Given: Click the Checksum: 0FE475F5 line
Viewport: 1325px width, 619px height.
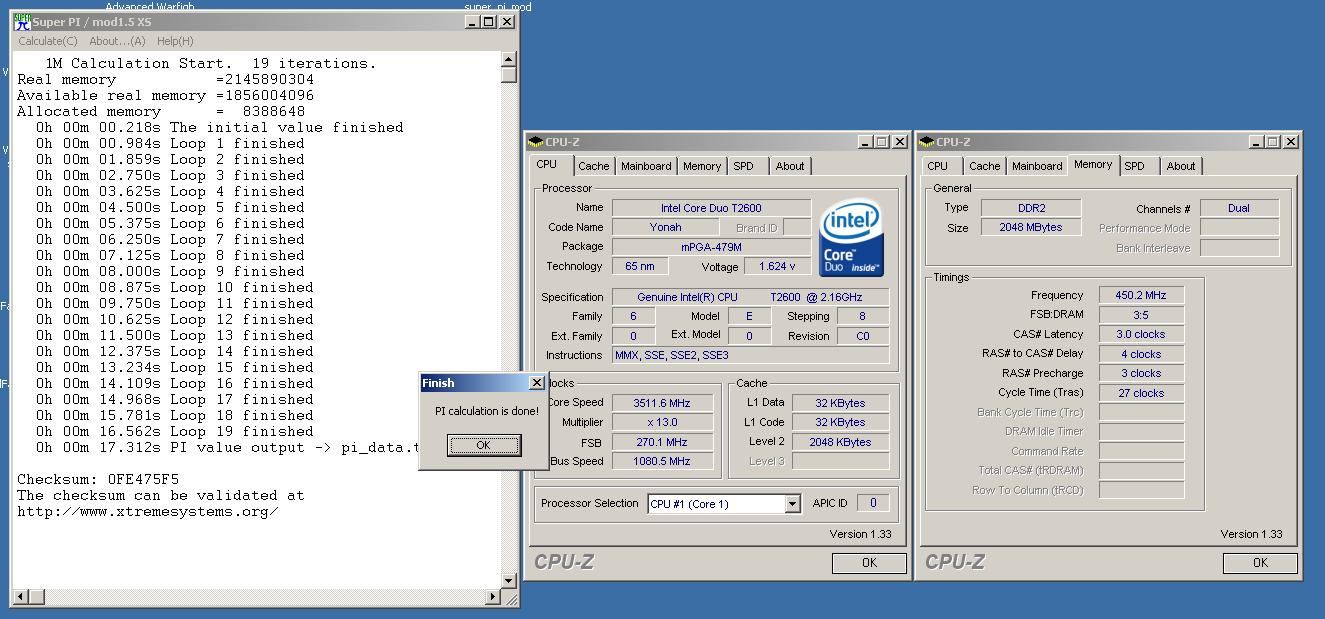Looking at the screenshot, I should click(x=98, y=479).
